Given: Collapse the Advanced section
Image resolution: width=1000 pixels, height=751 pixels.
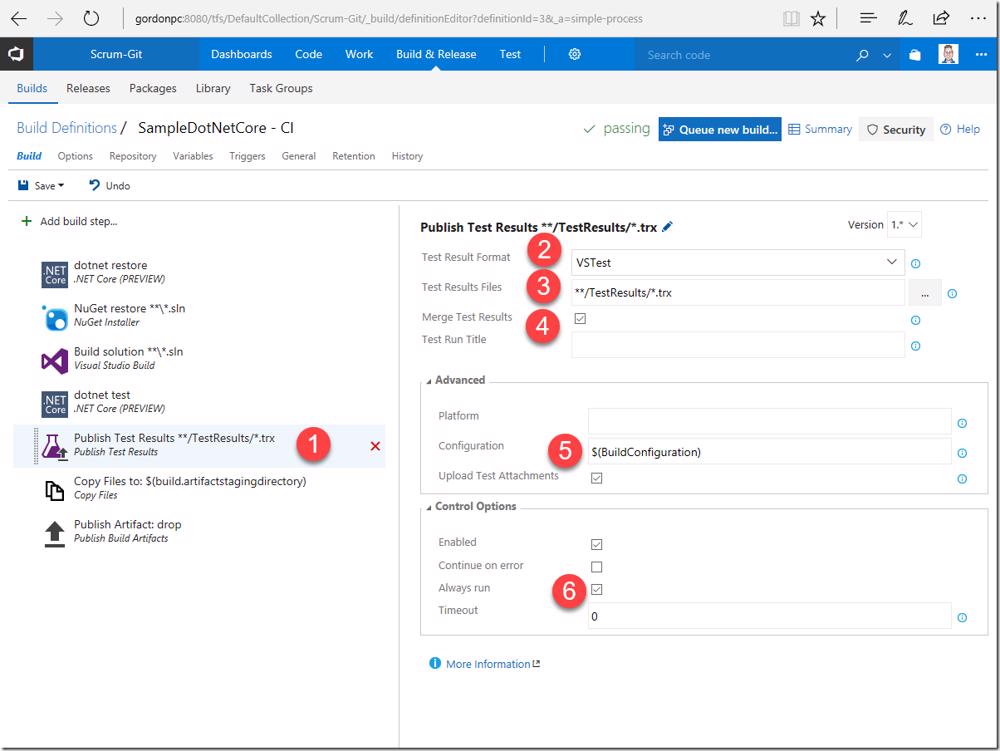Looking at the screenshot, I should click(x=429, y=381).
